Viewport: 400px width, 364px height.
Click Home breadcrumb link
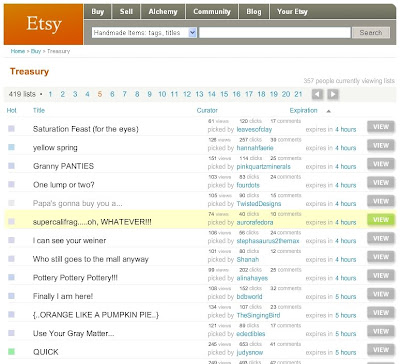pyautogui.click(x=18, y=51)
